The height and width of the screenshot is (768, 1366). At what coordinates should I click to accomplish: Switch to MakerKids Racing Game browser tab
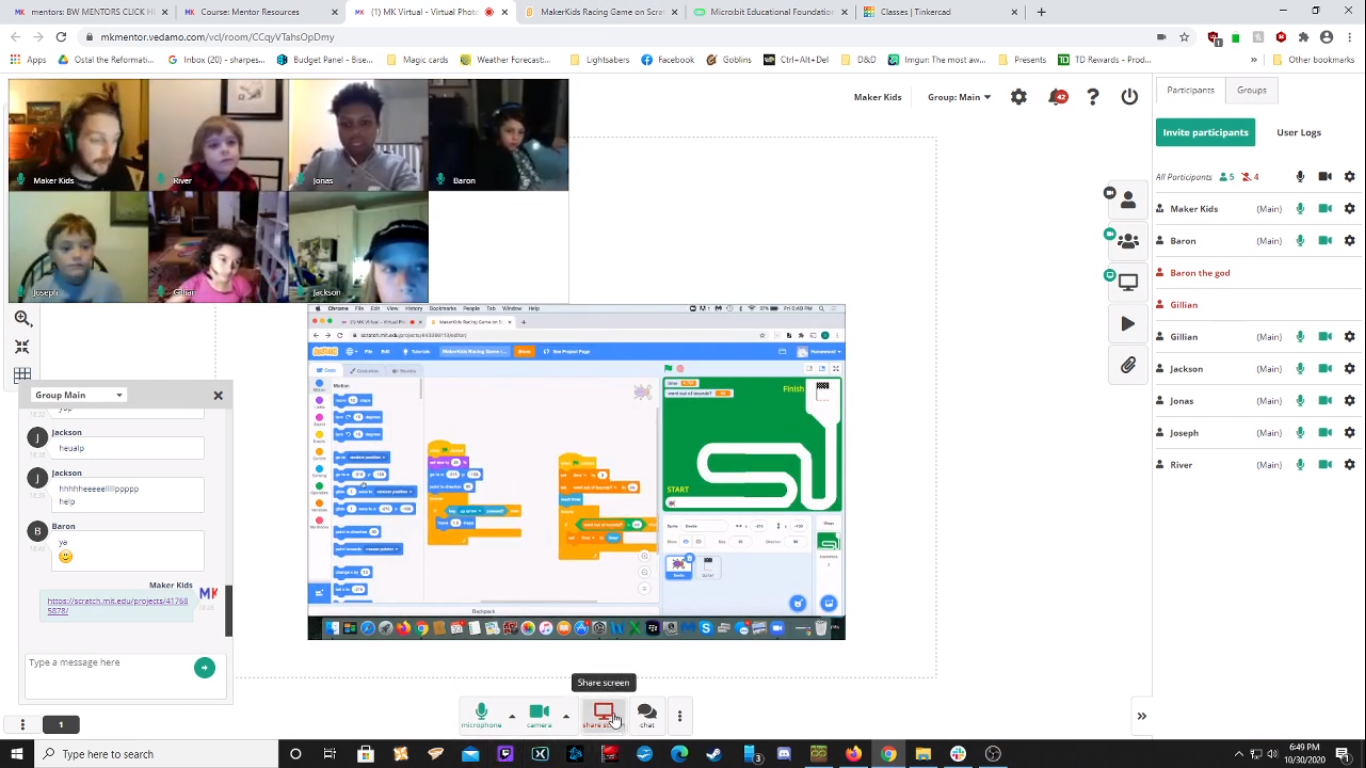pyautogui.click(x=601, y=12)
